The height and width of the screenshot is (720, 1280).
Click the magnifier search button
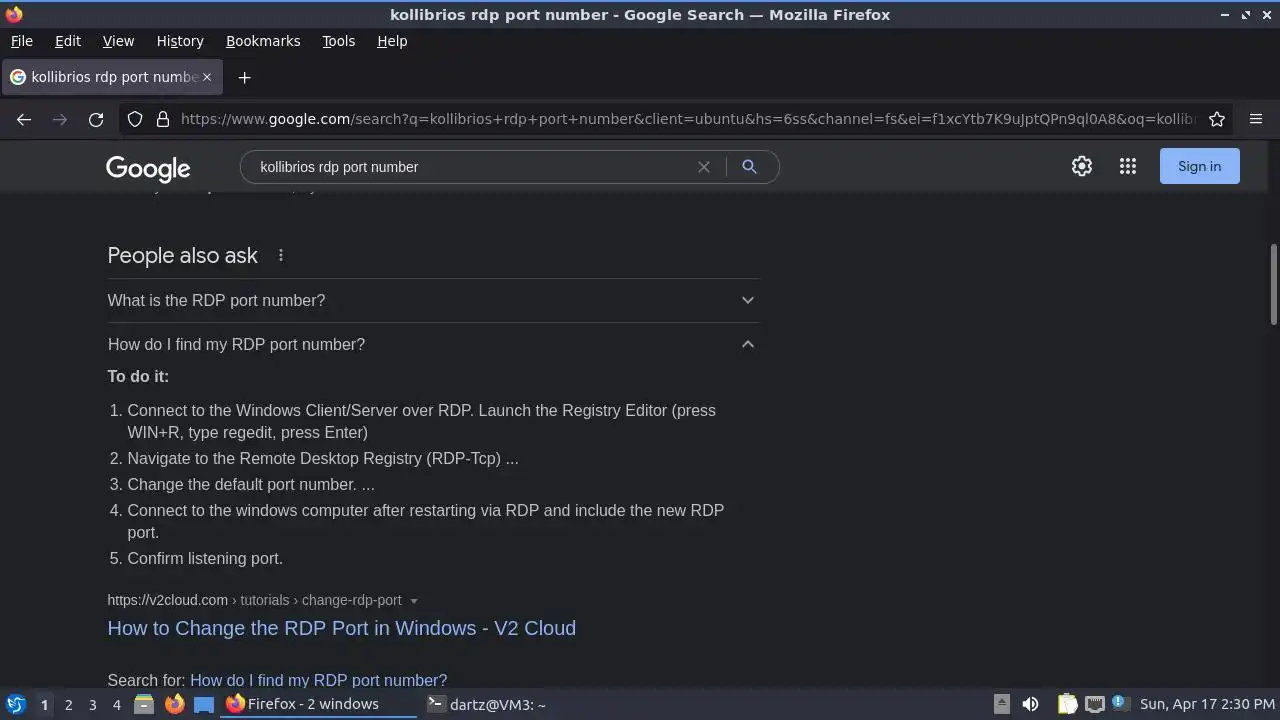click(x=749, y=167)
